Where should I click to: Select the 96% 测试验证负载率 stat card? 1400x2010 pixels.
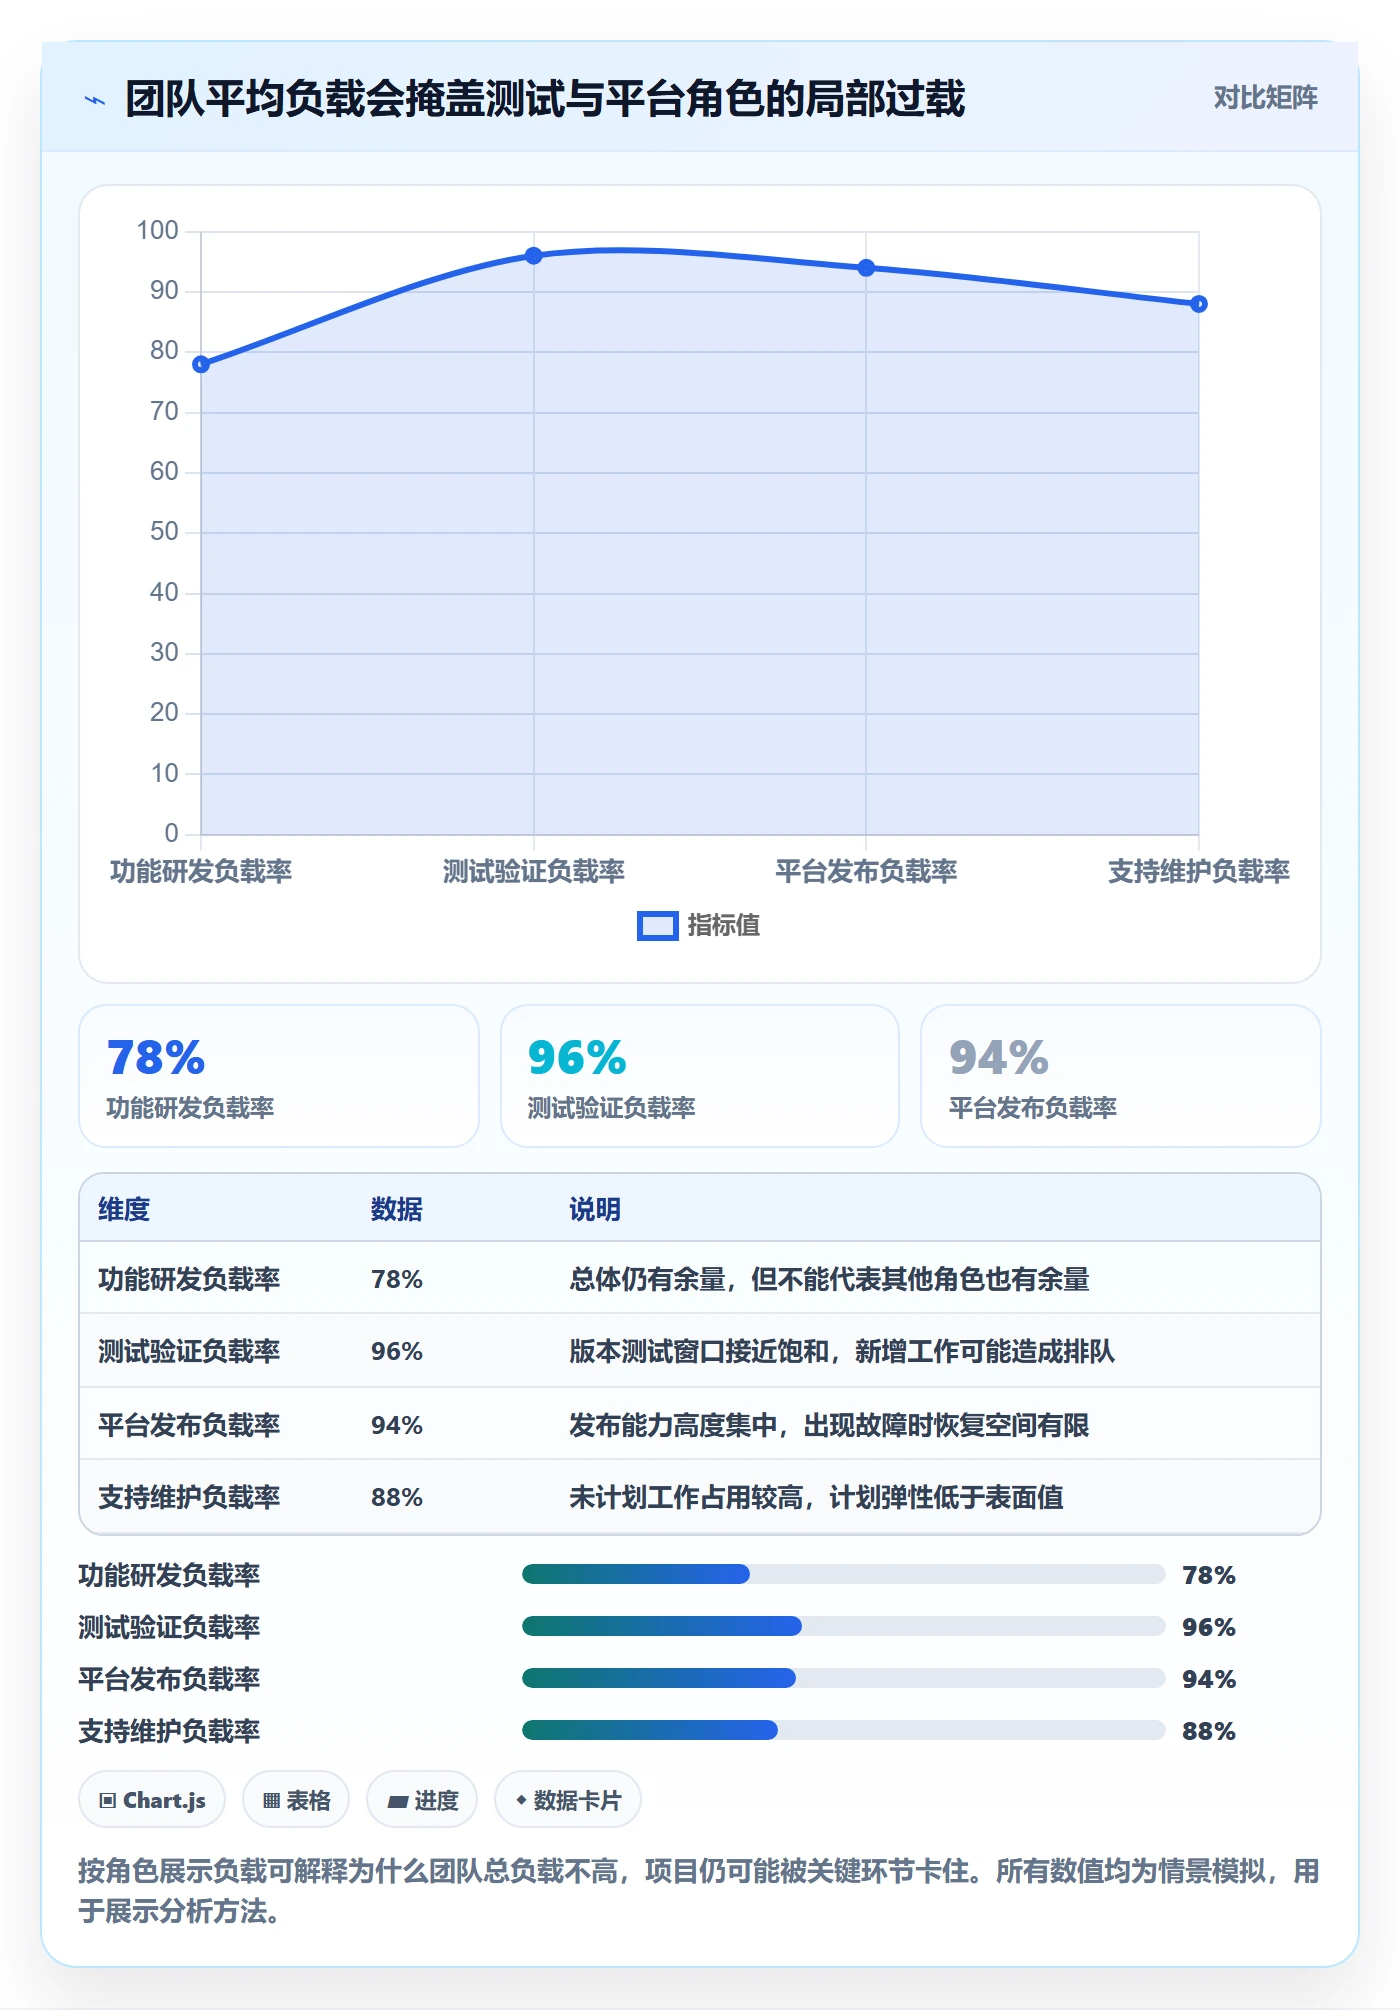[700, 1076]
